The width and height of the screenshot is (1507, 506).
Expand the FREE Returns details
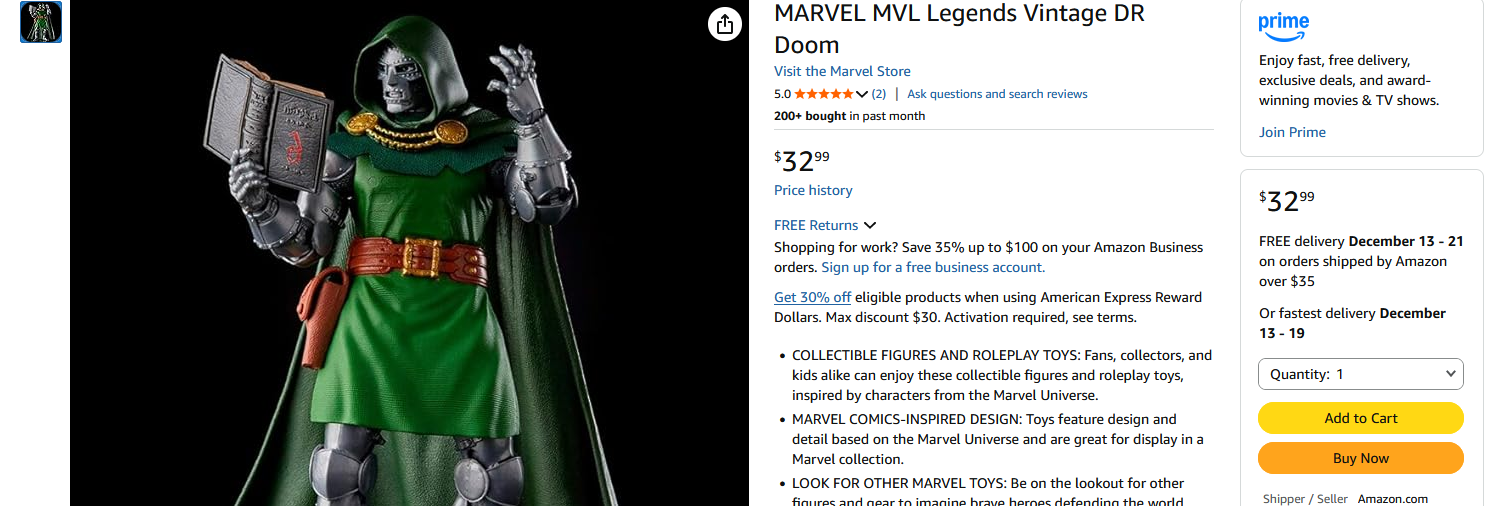(x=825, y=225)
